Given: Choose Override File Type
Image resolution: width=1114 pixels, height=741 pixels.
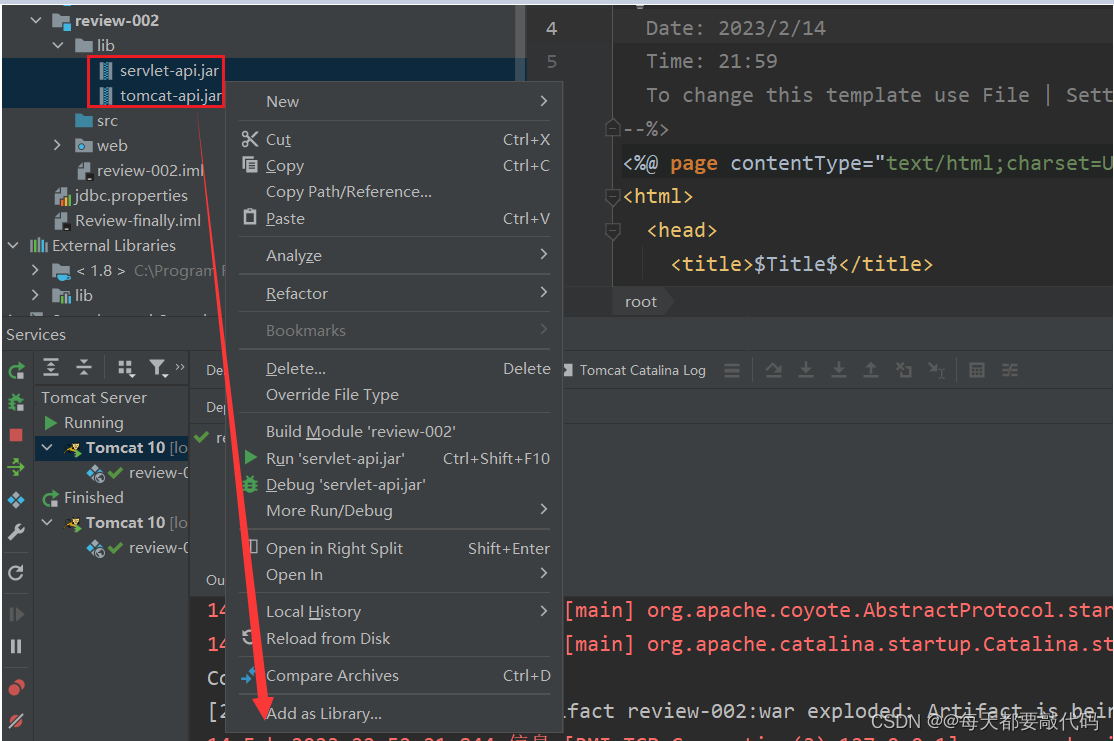Looking at the screenshot, I should 395,394.
